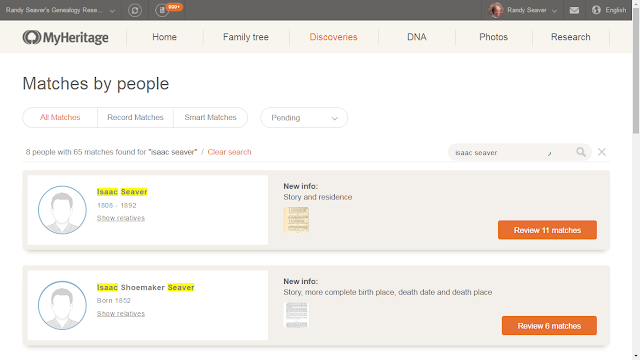The width and height of the screenshot is (640, 360).
Task: Switch to Record Matches tab
Action: [x=136, y=118]
